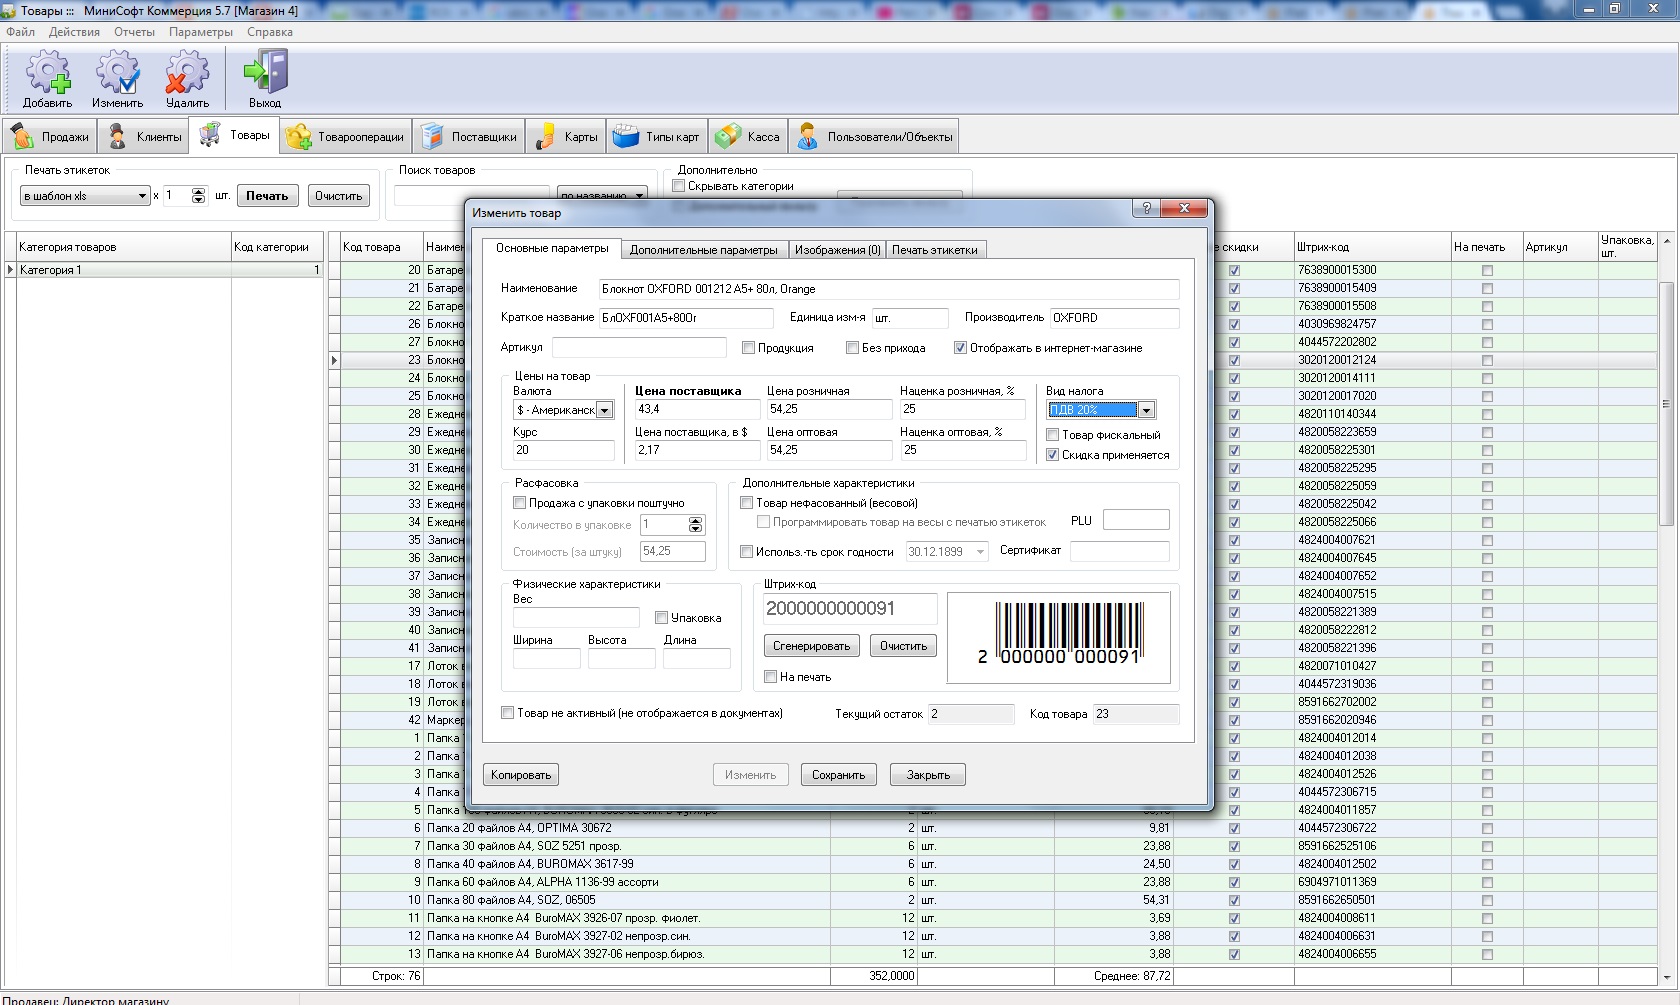Open the Валюта currency dropdown
This screenshot has height=1005, width=1680.
[604, 410]
